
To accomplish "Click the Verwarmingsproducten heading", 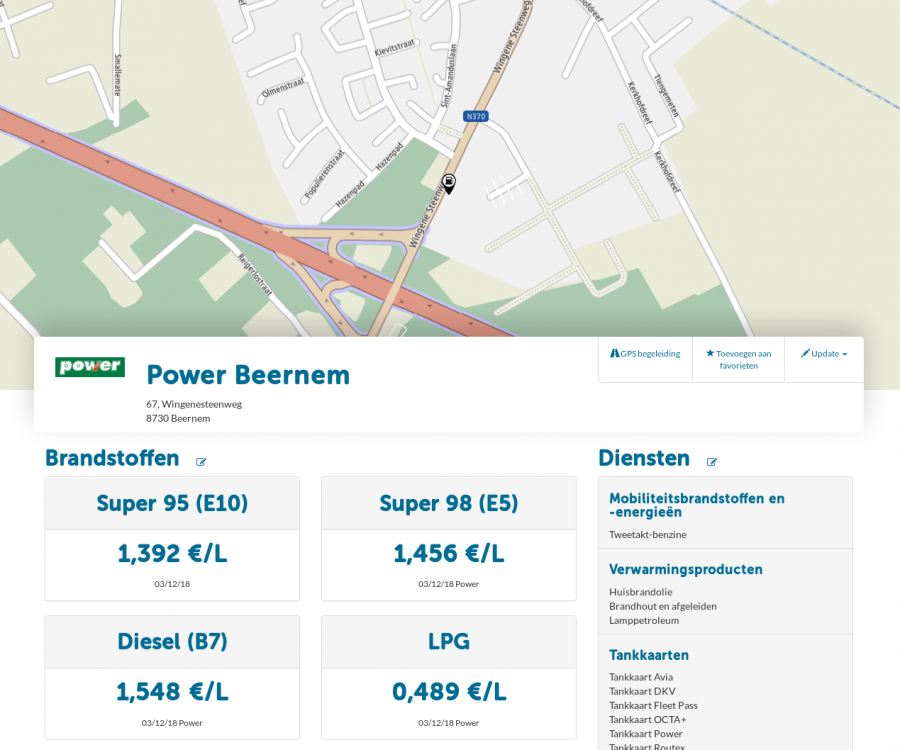I will pos(686,569).
